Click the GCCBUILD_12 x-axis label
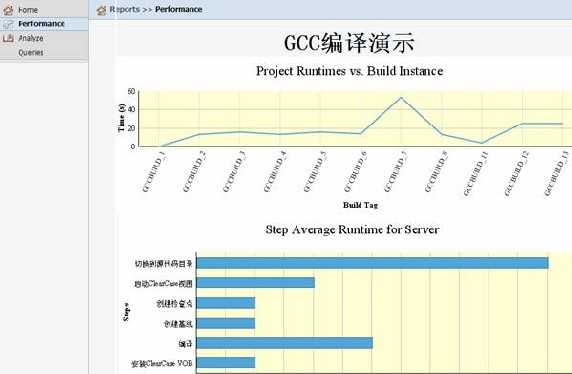Image resolution: width=572 pixels, height=374 pixels. click(x=517, y=173)
